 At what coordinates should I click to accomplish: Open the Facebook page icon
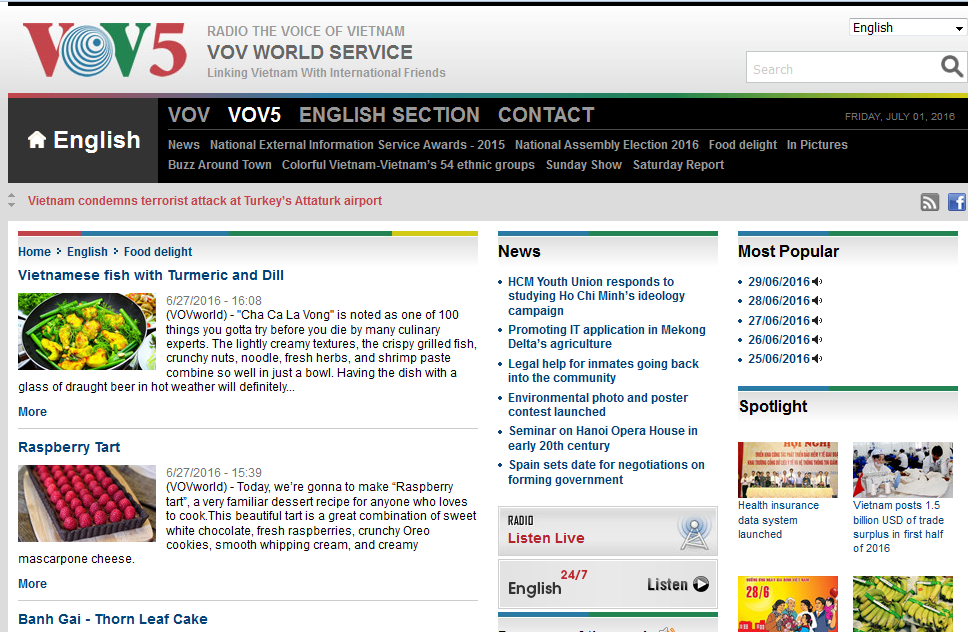tap(956, 202)
